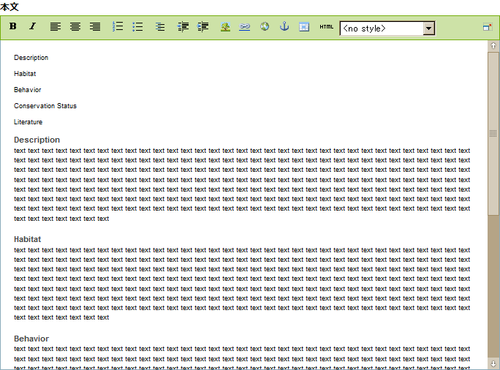Align text left

pyautogui.click(x=55, y=27)
